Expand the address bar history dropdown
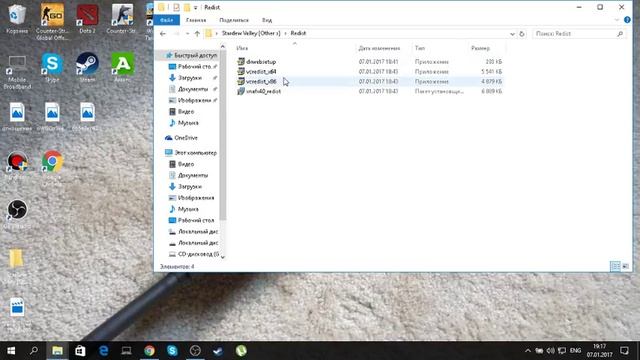Screen dimensions: 640x360 [512, 34]
